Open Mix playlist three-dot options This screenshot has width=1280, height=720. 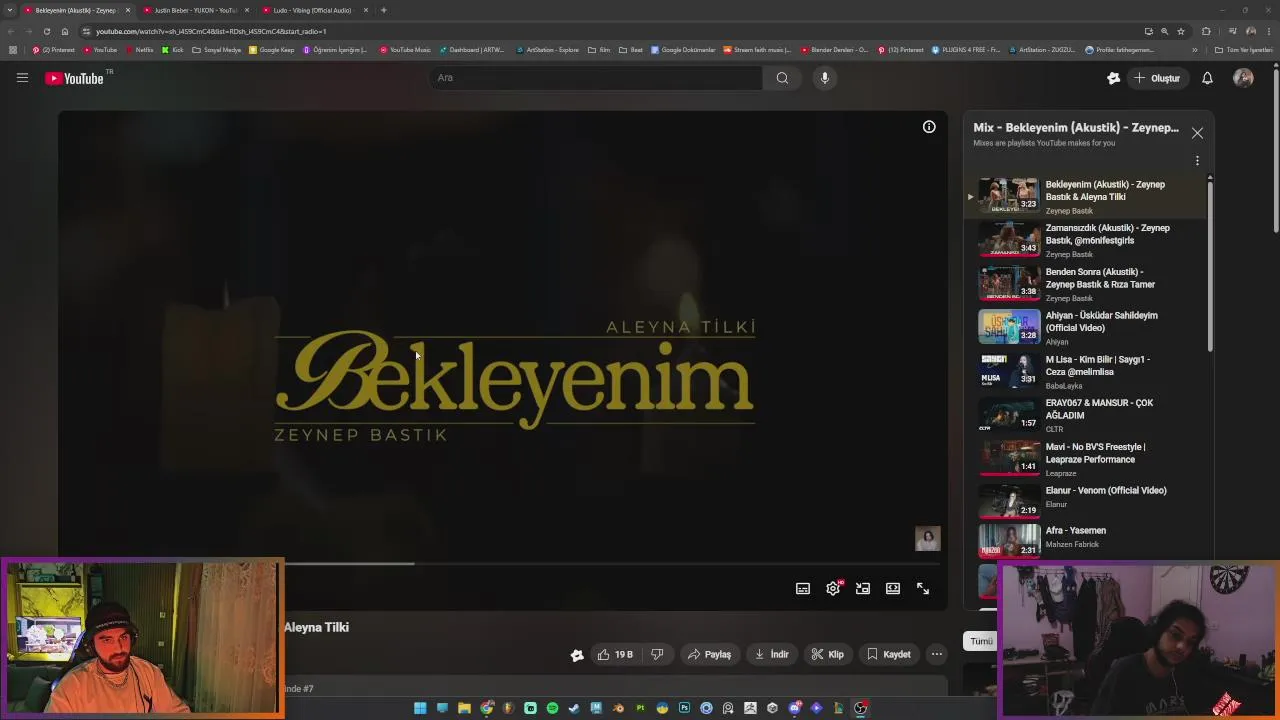pyautogui.click(x=1197, y=161)
